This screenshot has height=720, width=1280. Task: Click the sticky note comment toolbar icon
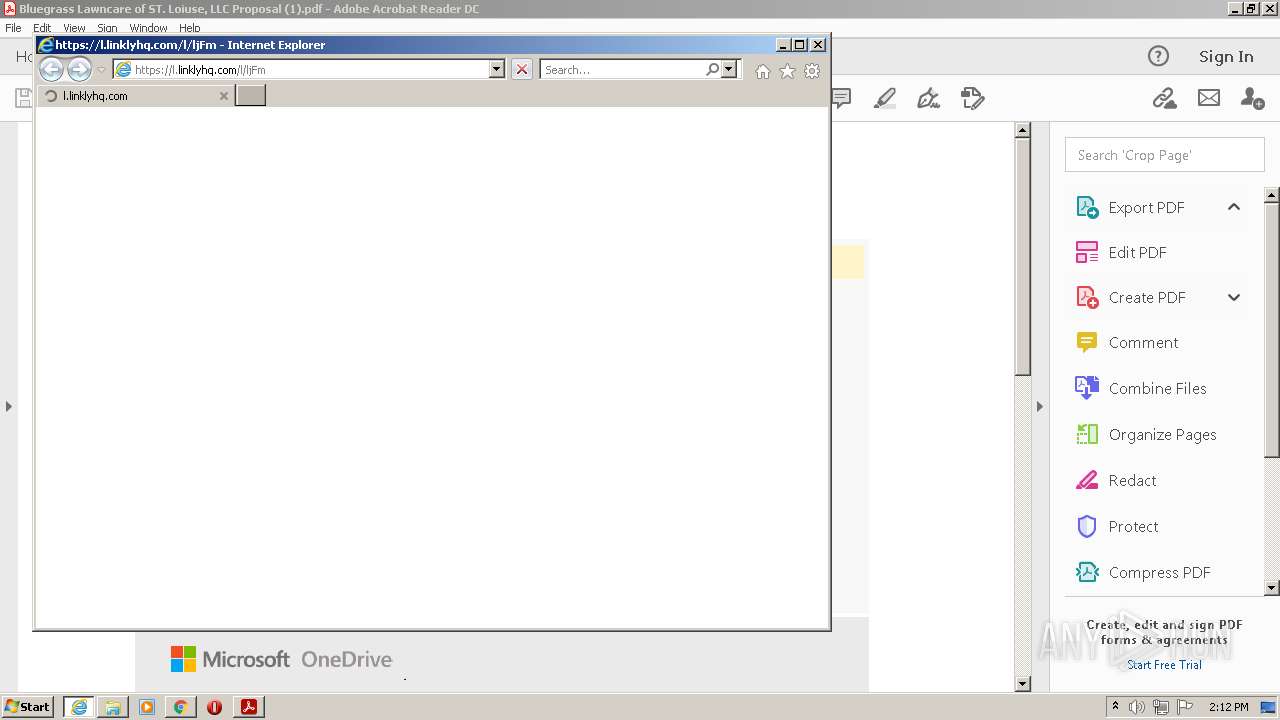[841, 98]
